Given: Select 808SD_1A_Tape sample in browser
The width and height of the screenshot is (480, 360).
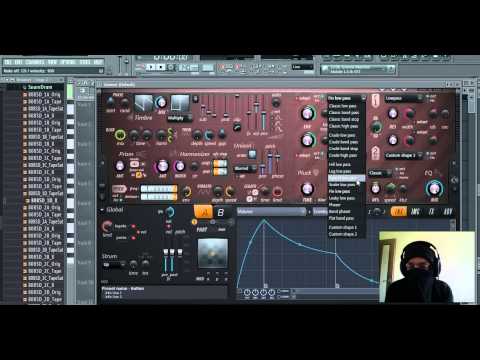Looking at the screenshot, I should 45,102.
